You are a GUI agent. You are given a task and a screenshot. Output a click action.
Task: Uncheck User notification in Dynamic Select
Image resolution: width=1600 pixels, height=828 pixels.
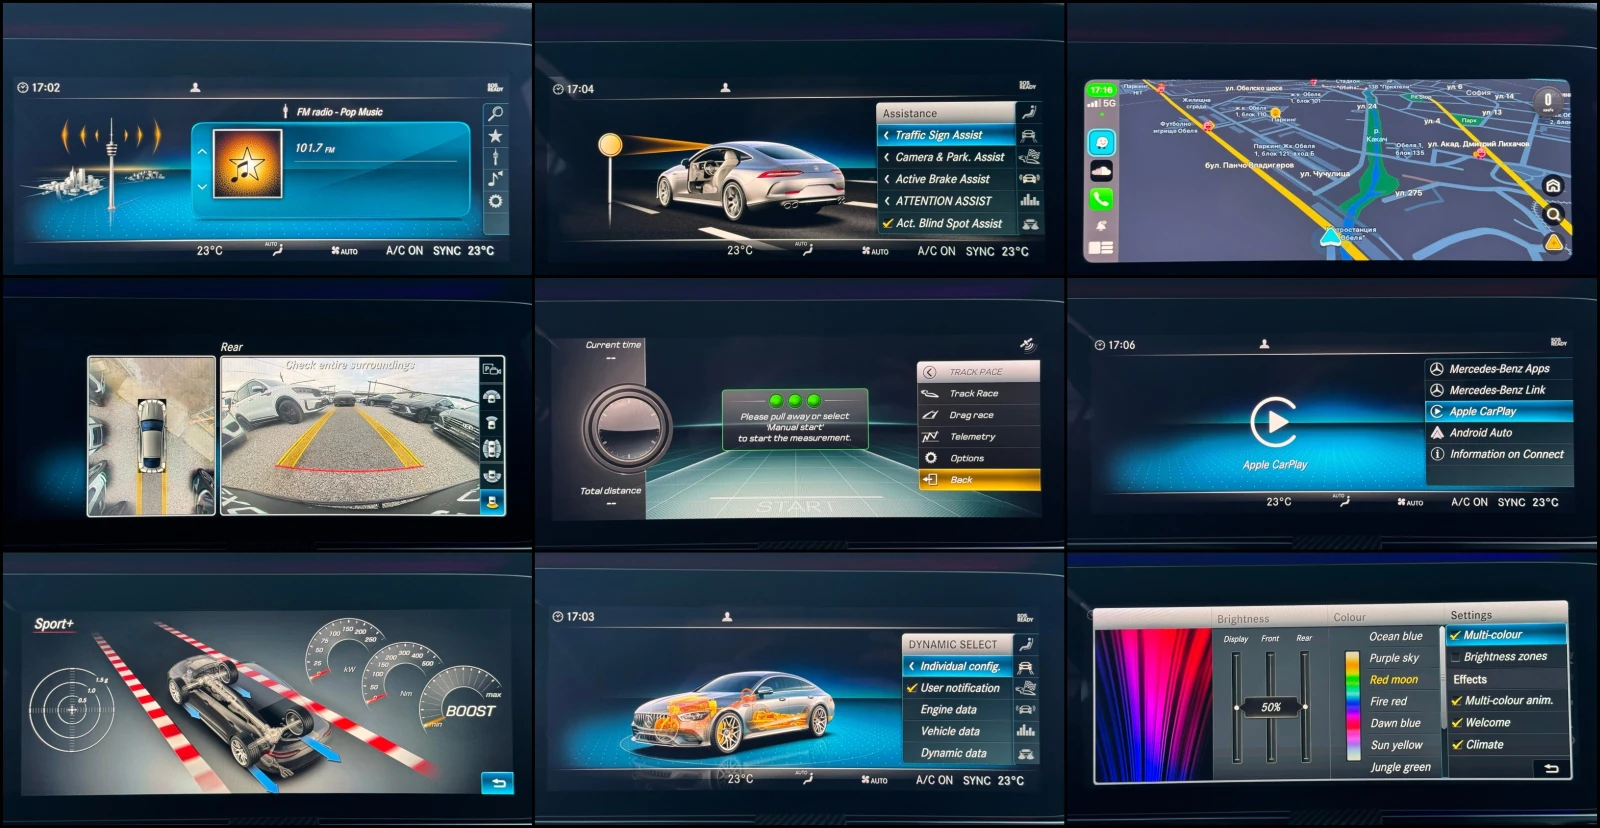(x=912, y=688)
